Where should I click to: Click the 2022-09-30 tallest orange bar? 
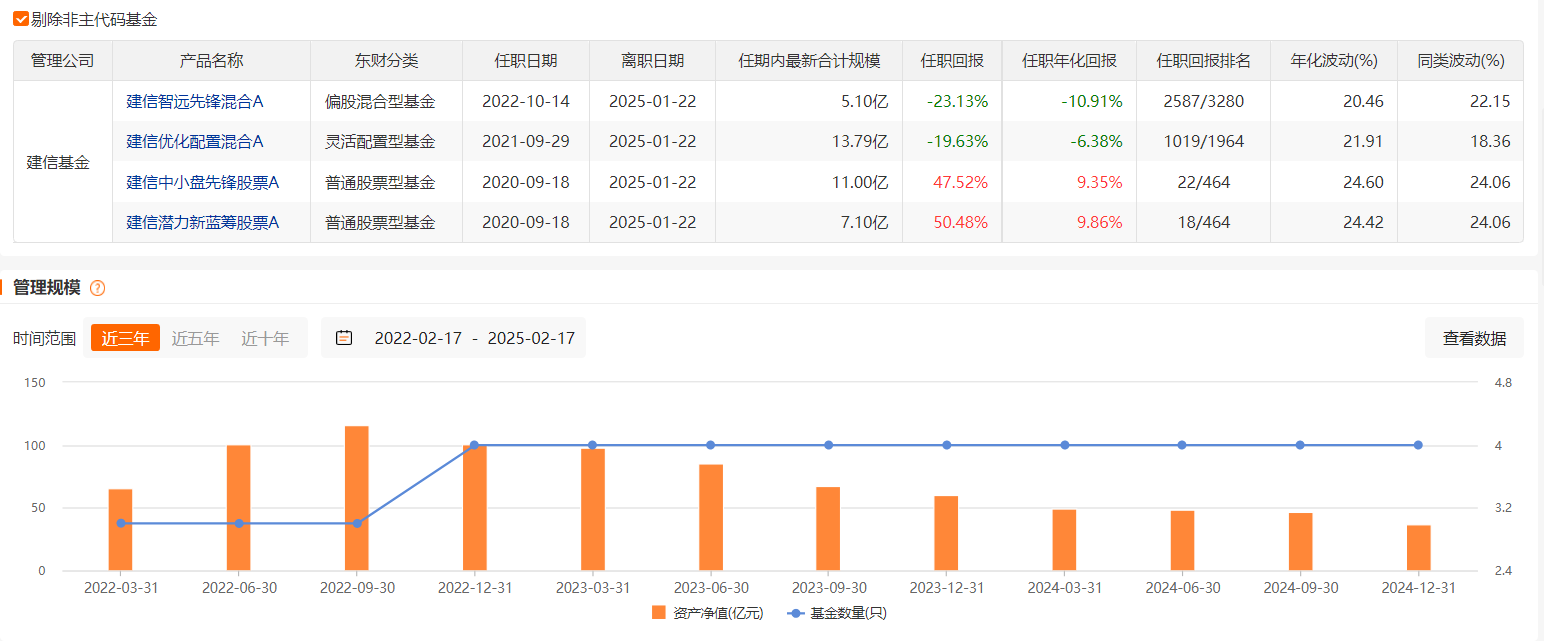357,498
